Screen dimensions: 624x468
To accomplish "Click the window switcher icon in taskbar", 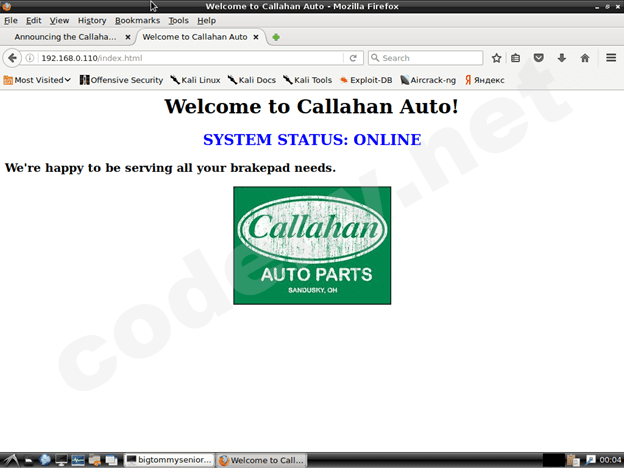I will (111, 460).
